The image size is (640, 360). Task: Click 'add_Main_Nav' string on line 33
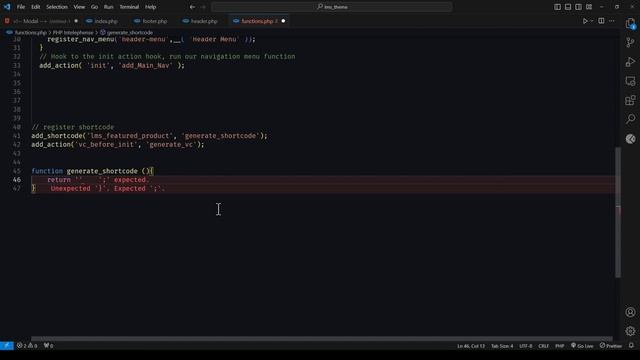tap(146, 66)
